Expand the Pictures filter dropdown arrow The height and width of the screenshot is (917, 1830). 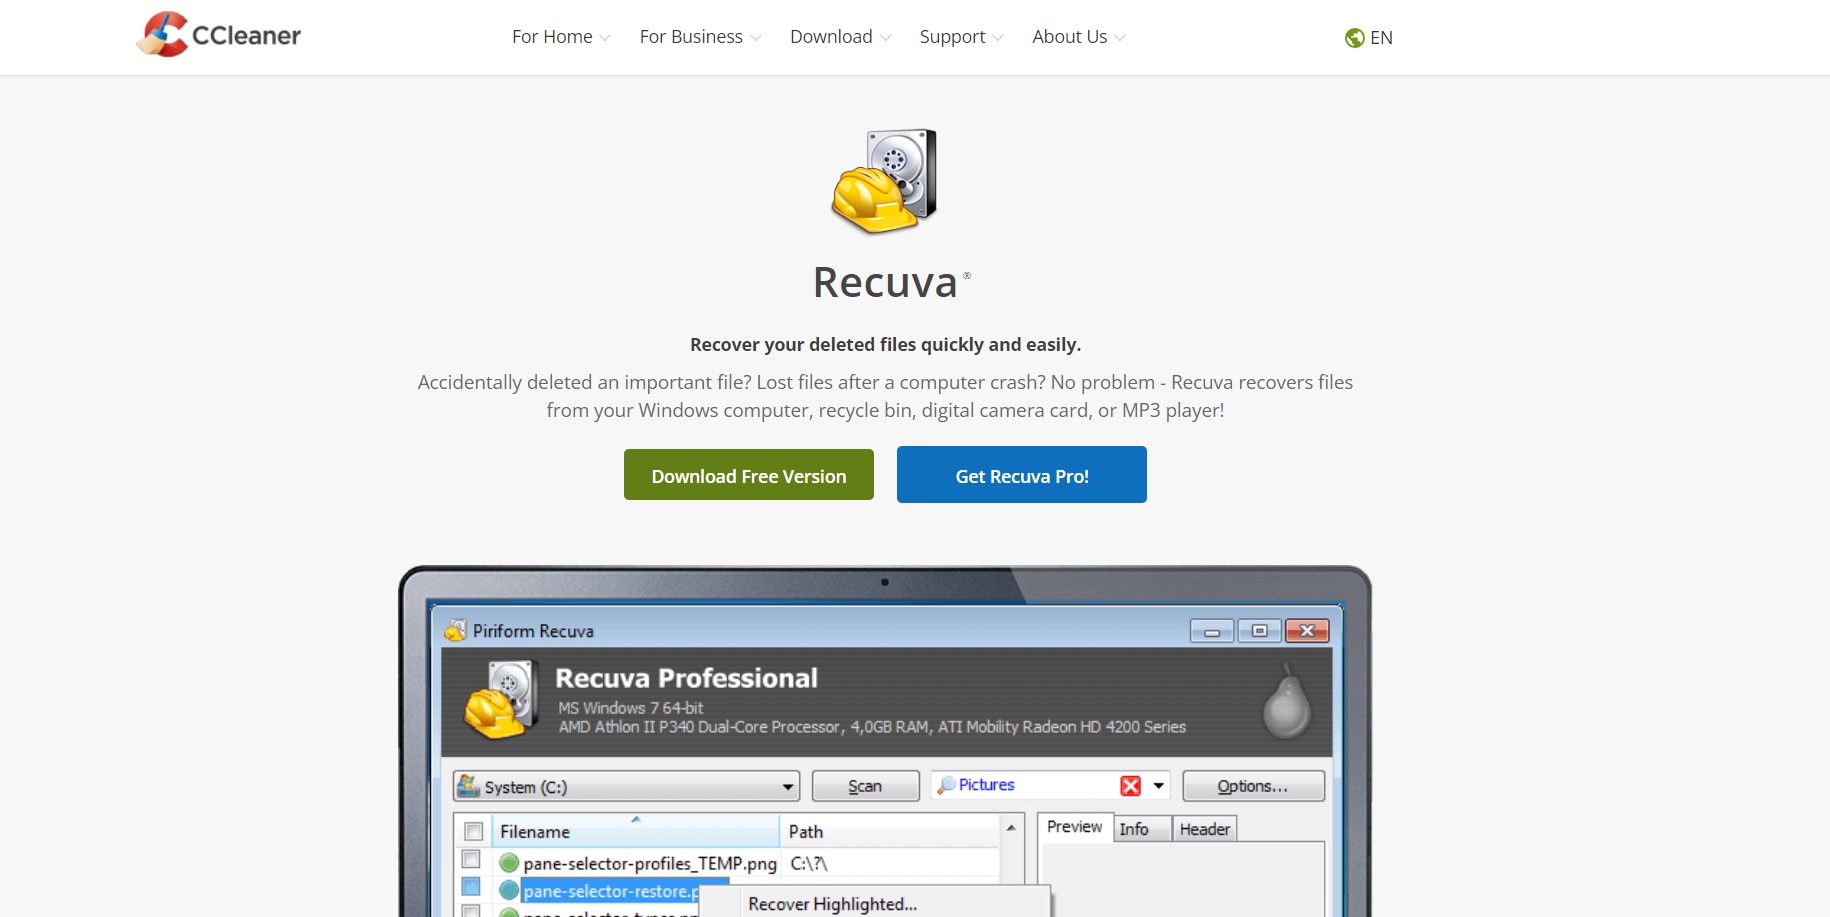1158,786
